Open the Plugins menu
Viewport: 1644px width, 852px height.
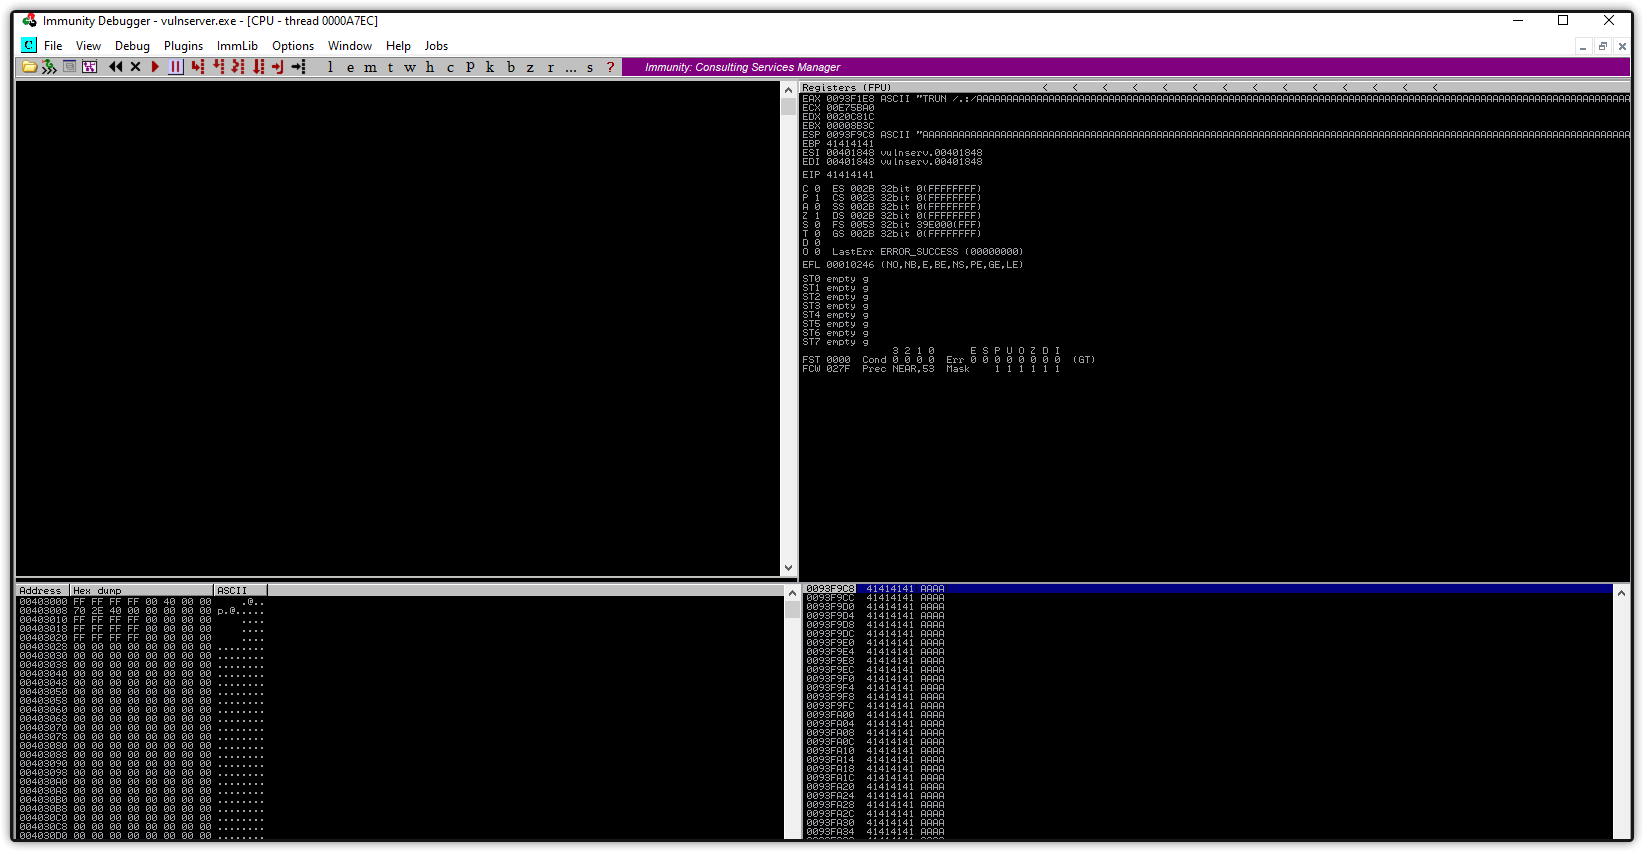pos(183,46)
